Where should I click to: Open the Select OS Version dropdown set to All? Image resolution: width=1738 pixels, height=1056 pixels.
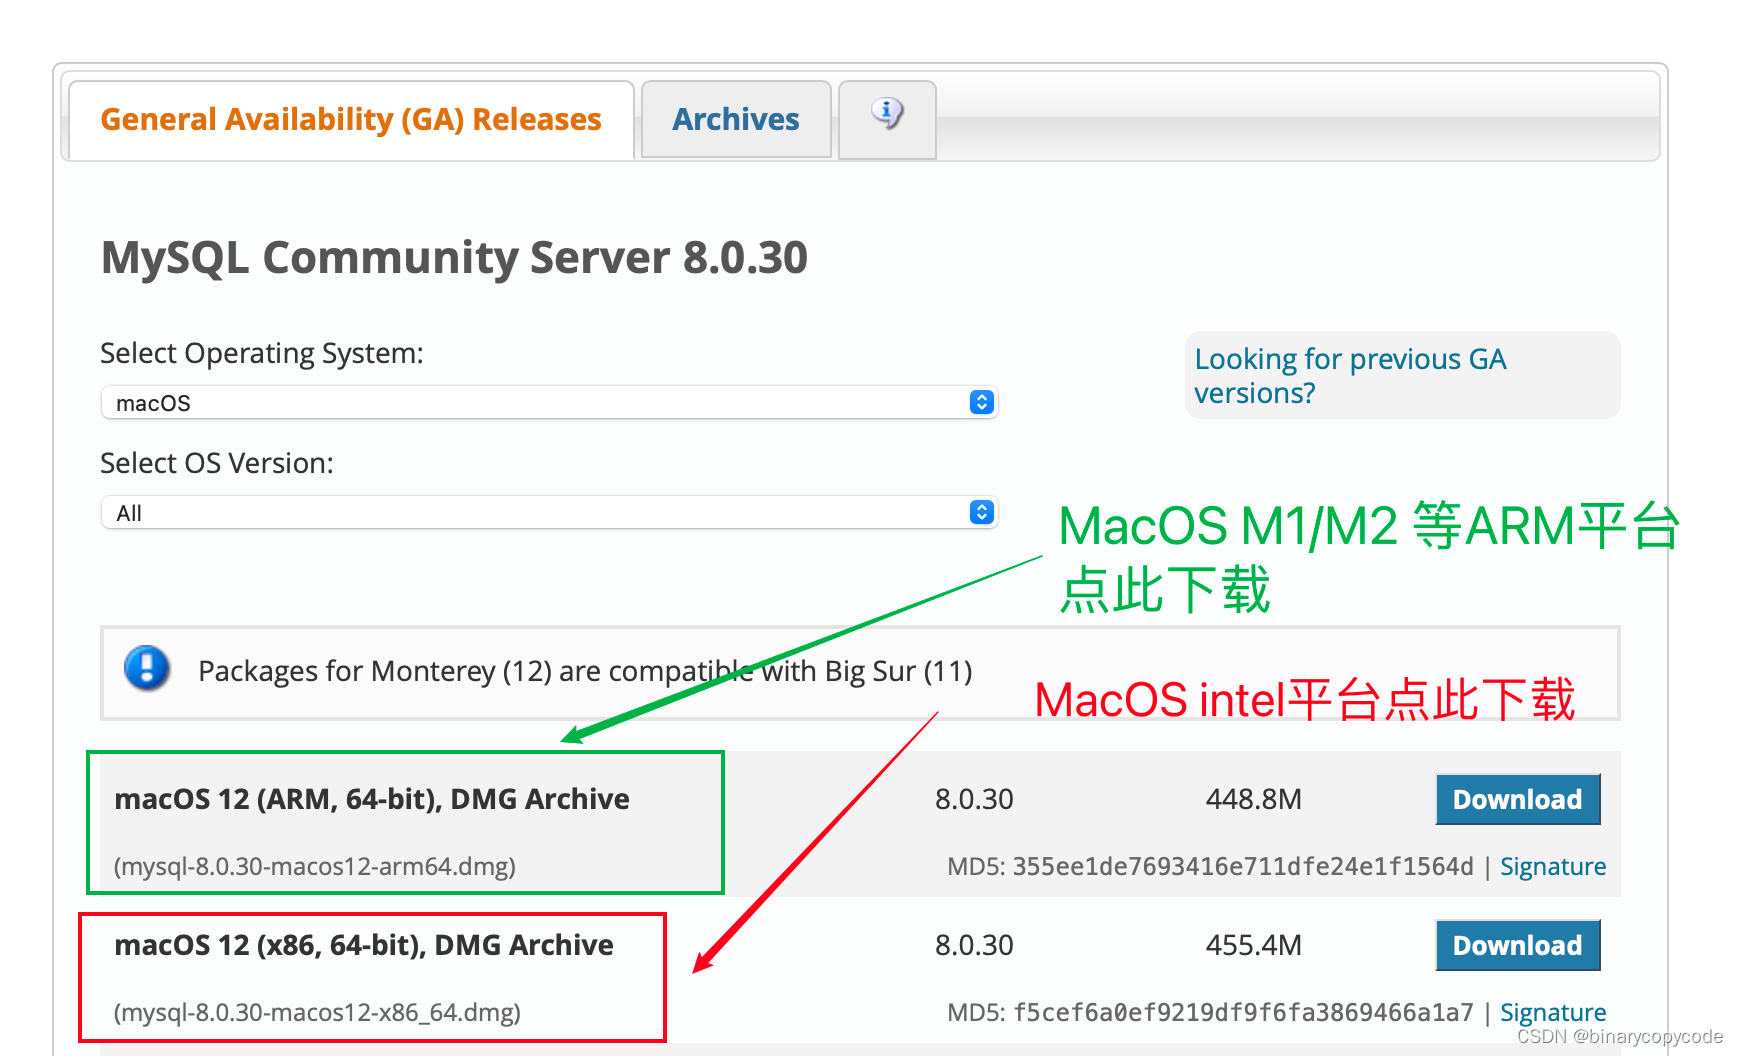click(549, 512)
